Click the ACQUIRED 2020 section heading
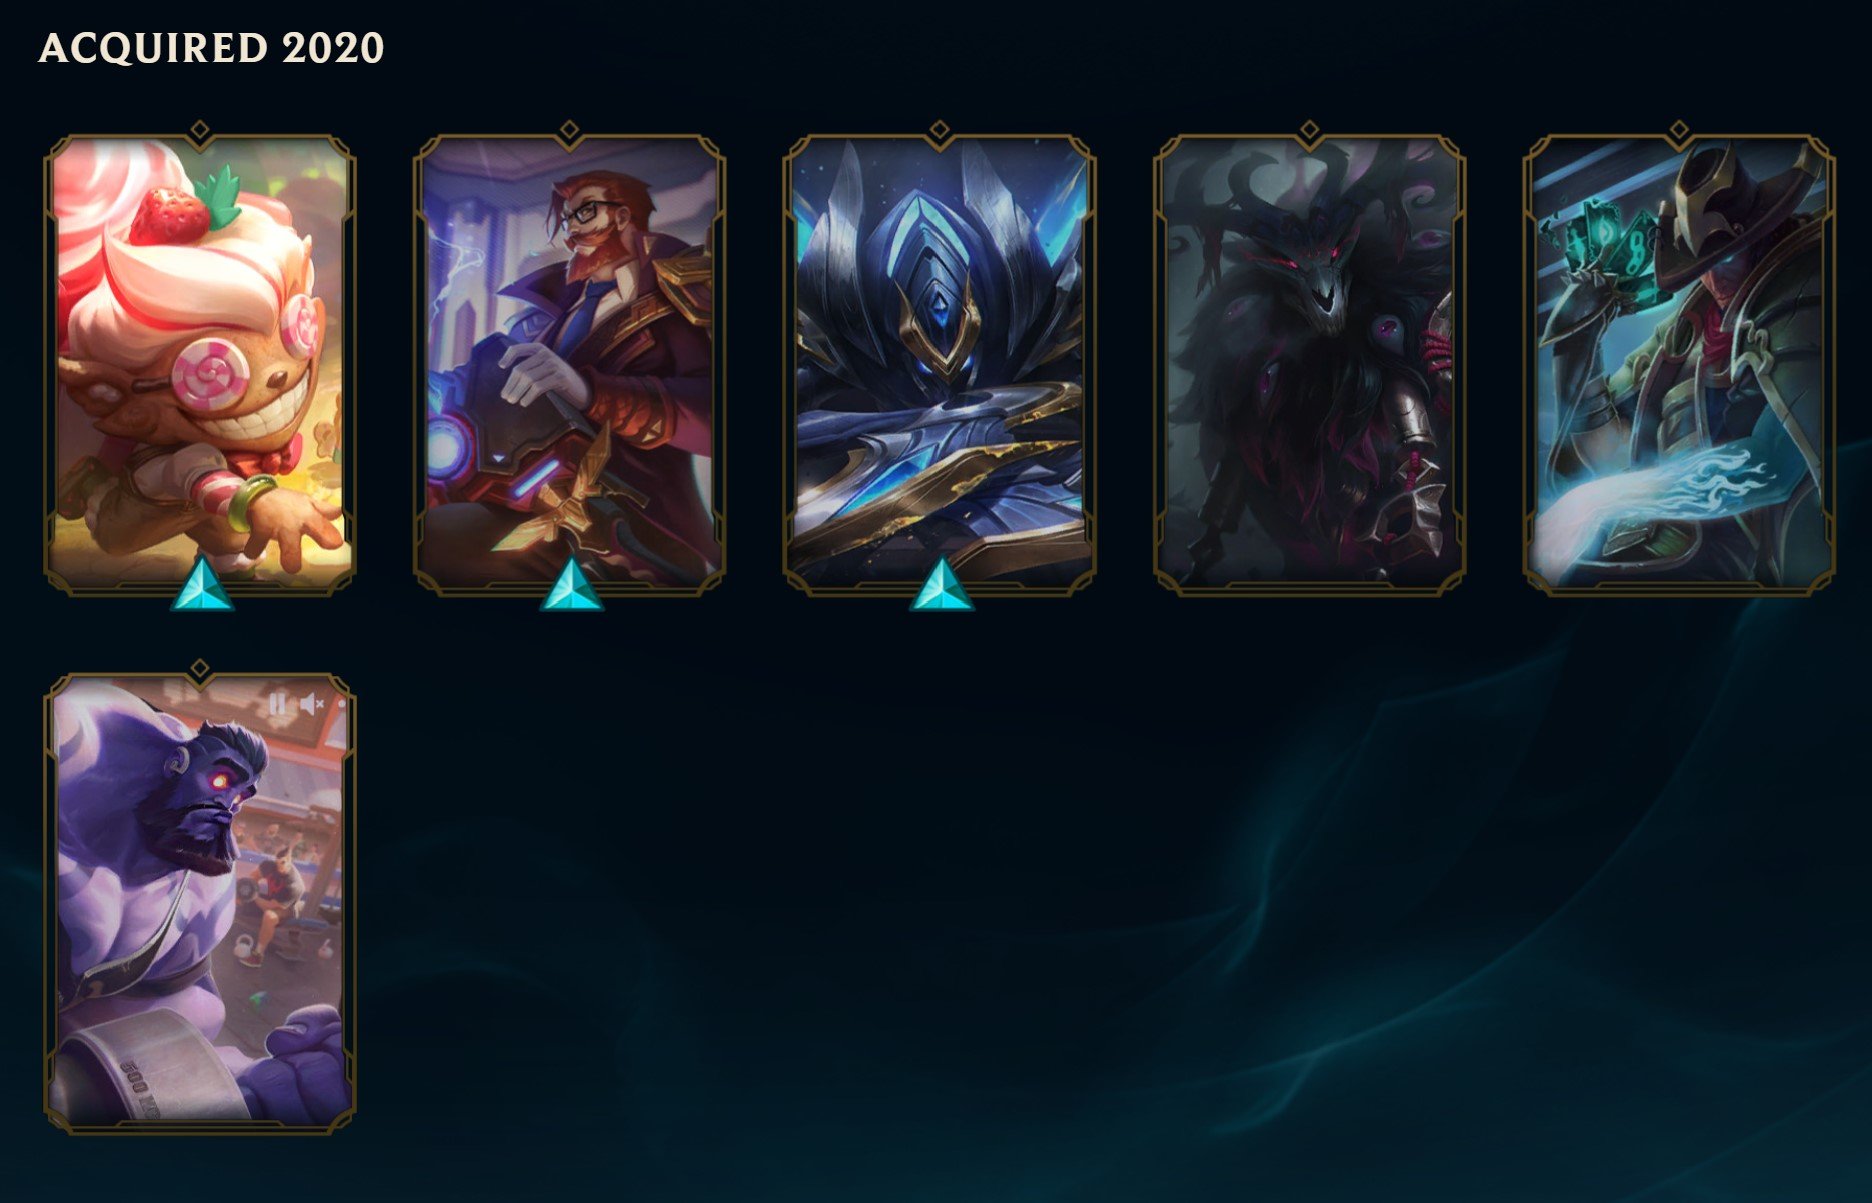This screenshot has height=1203, width=1872. click(x=211, y=48)
